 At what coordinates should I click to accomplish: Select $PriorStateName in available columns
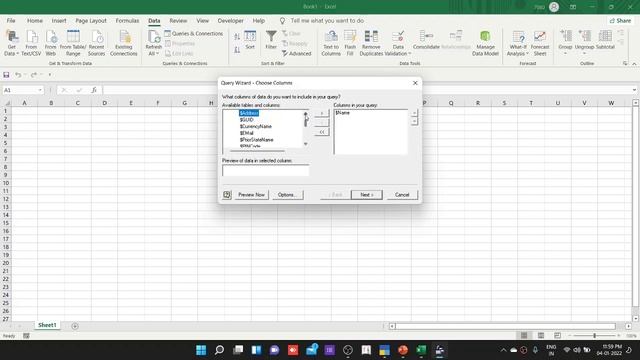(x=256, y=140)
